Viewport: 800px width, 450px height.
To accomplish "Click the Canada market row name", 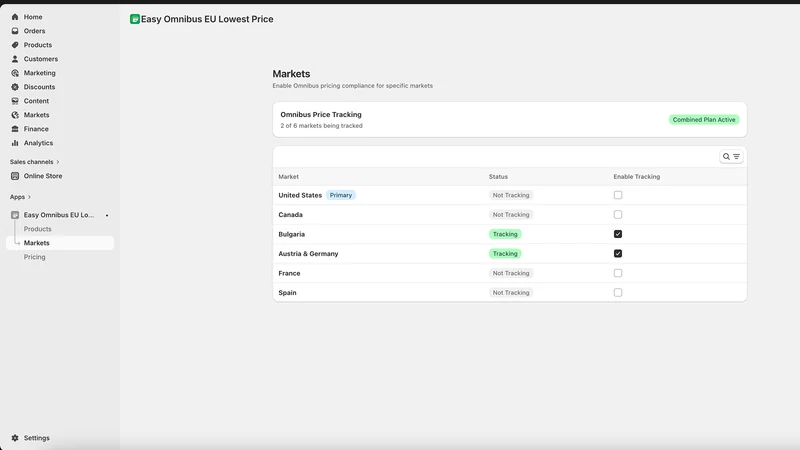I will [290, 215].
